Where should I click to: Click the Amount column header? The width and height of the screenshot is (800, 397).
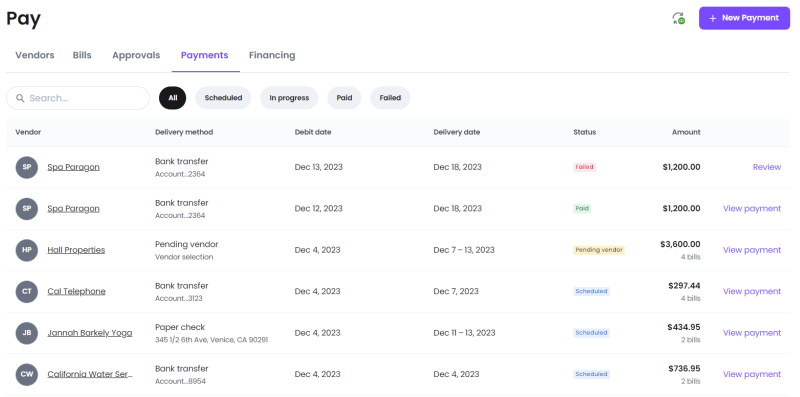686,132
